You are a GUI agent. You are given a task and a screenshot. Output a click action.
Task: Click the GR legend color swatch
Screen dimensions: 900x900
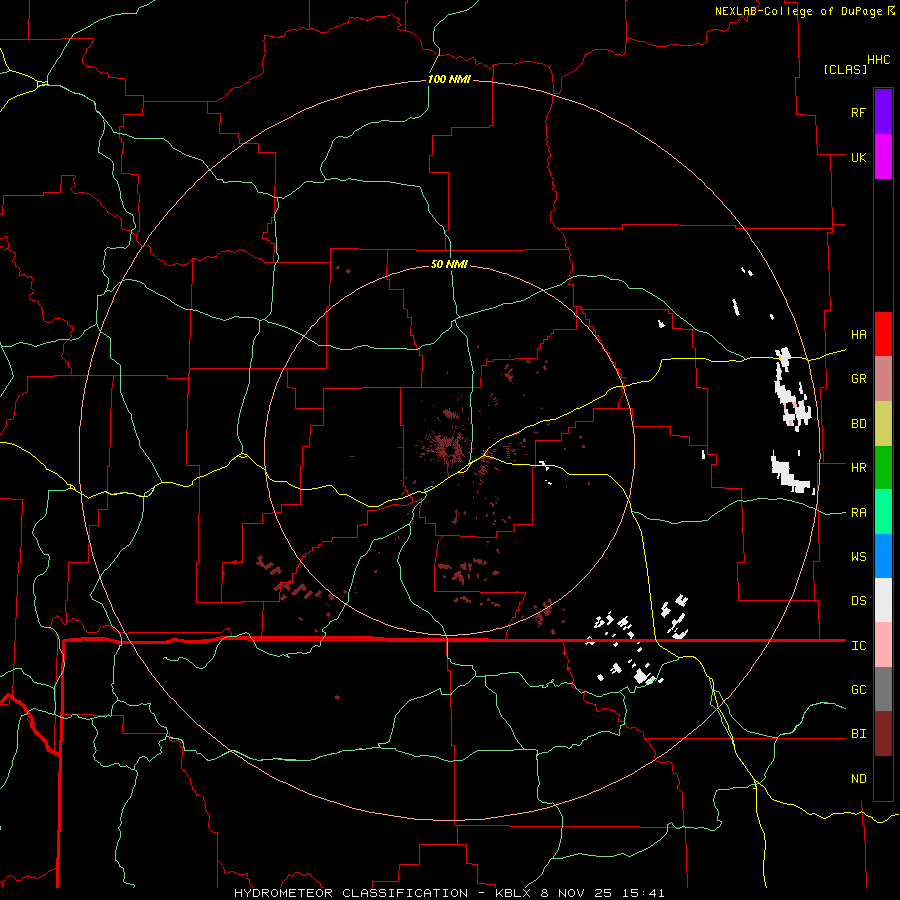coord(883,379)
